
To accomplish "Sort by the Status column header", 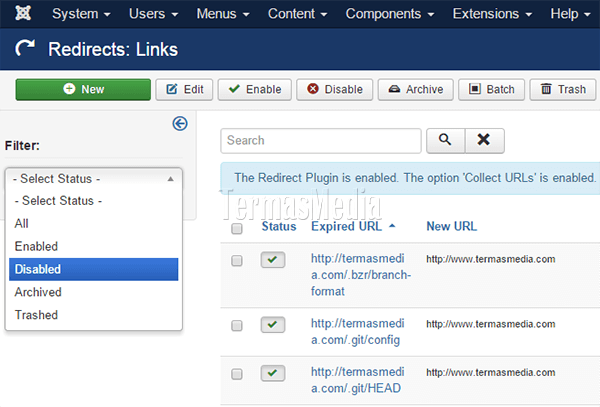I will pyautogui.click(x=279, y=226).
